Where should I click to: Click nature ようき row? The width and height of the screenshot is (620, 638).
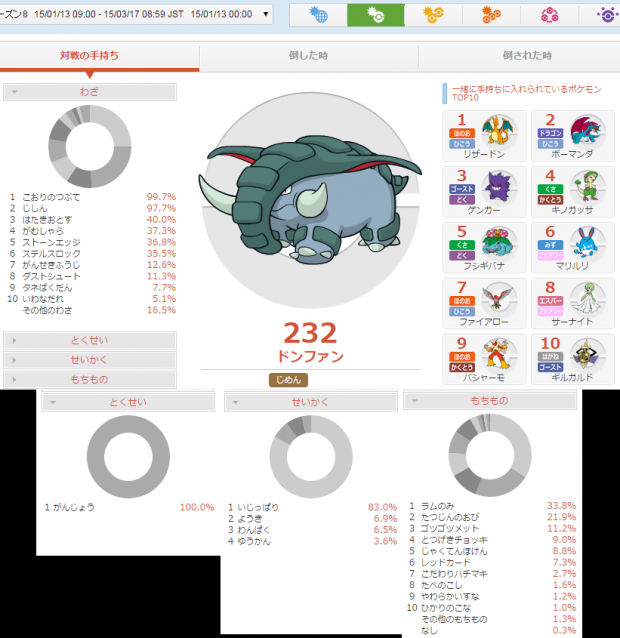[312, 519]
